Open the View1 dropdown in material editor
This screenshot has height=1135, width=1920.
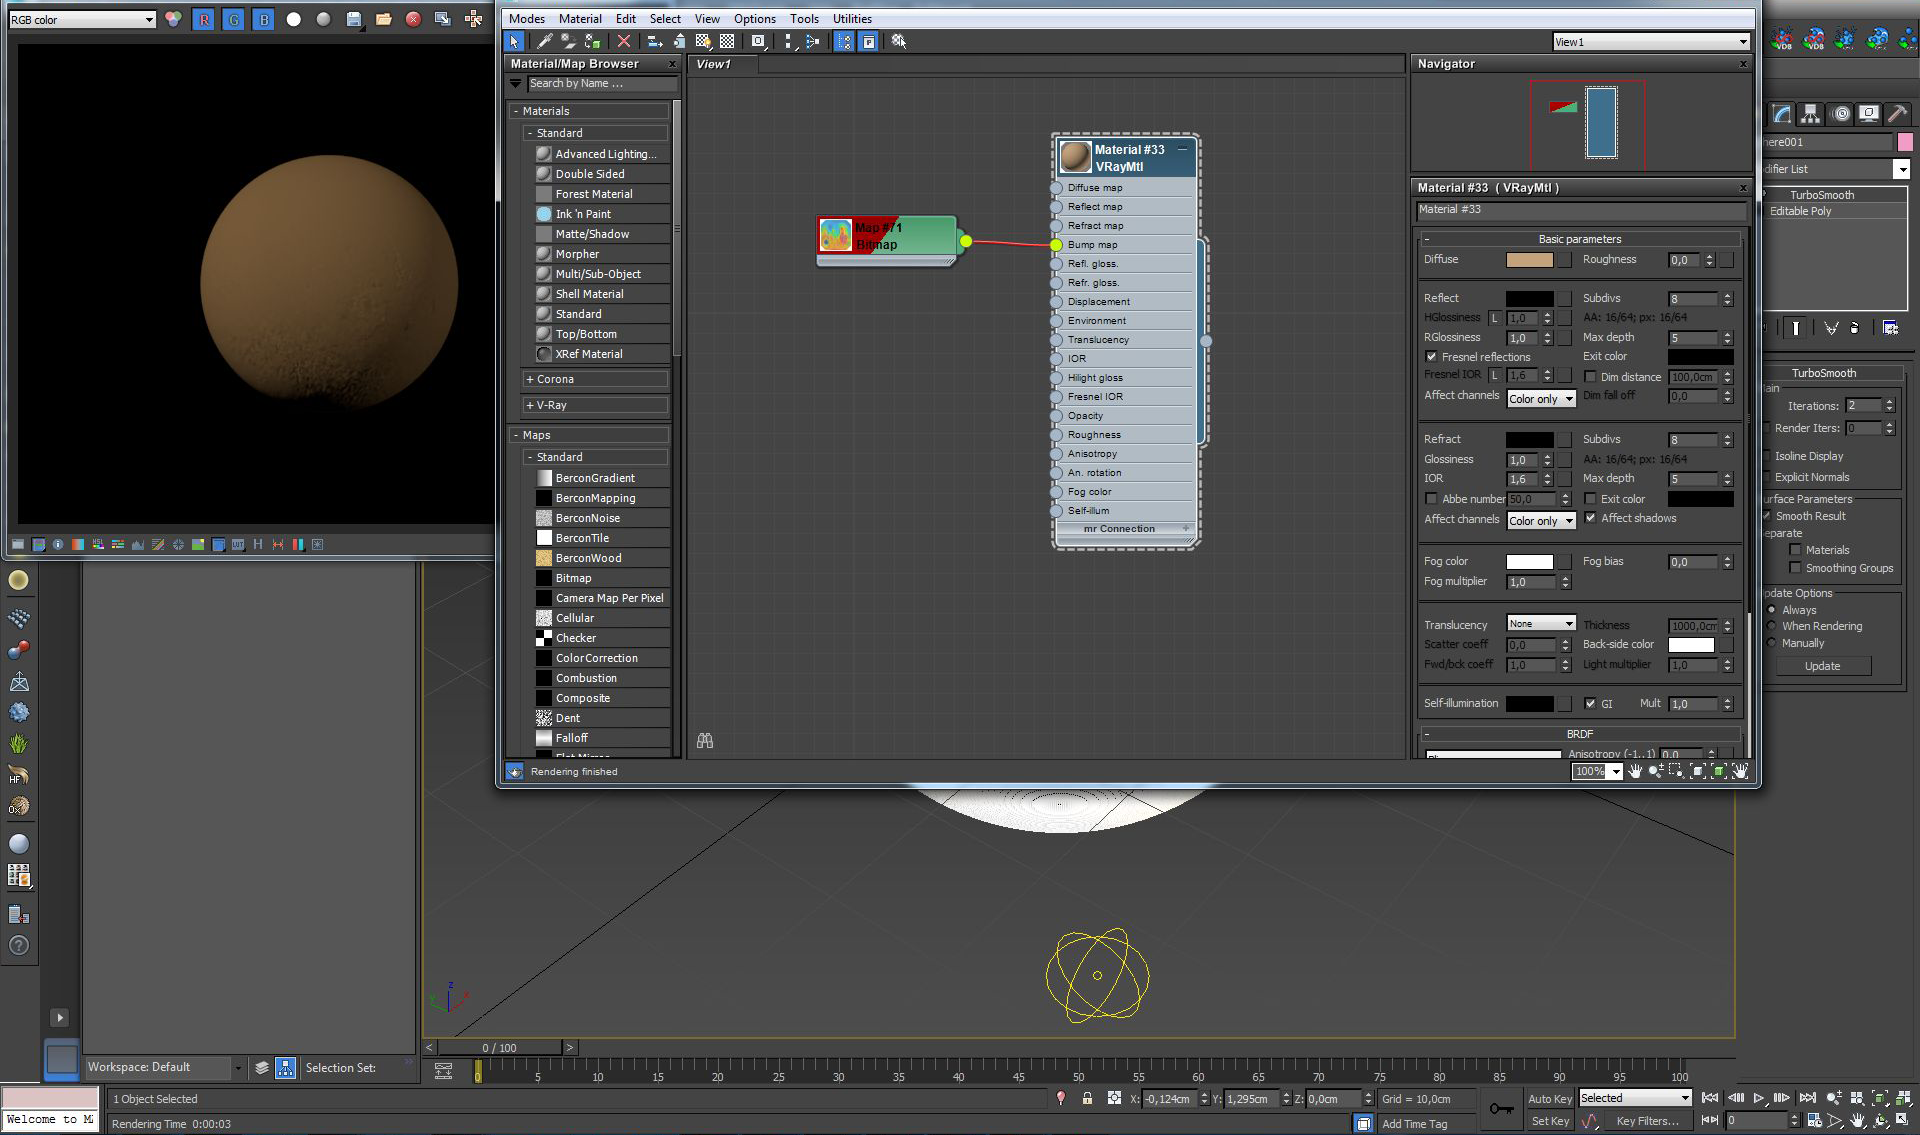coord(1651,41)
